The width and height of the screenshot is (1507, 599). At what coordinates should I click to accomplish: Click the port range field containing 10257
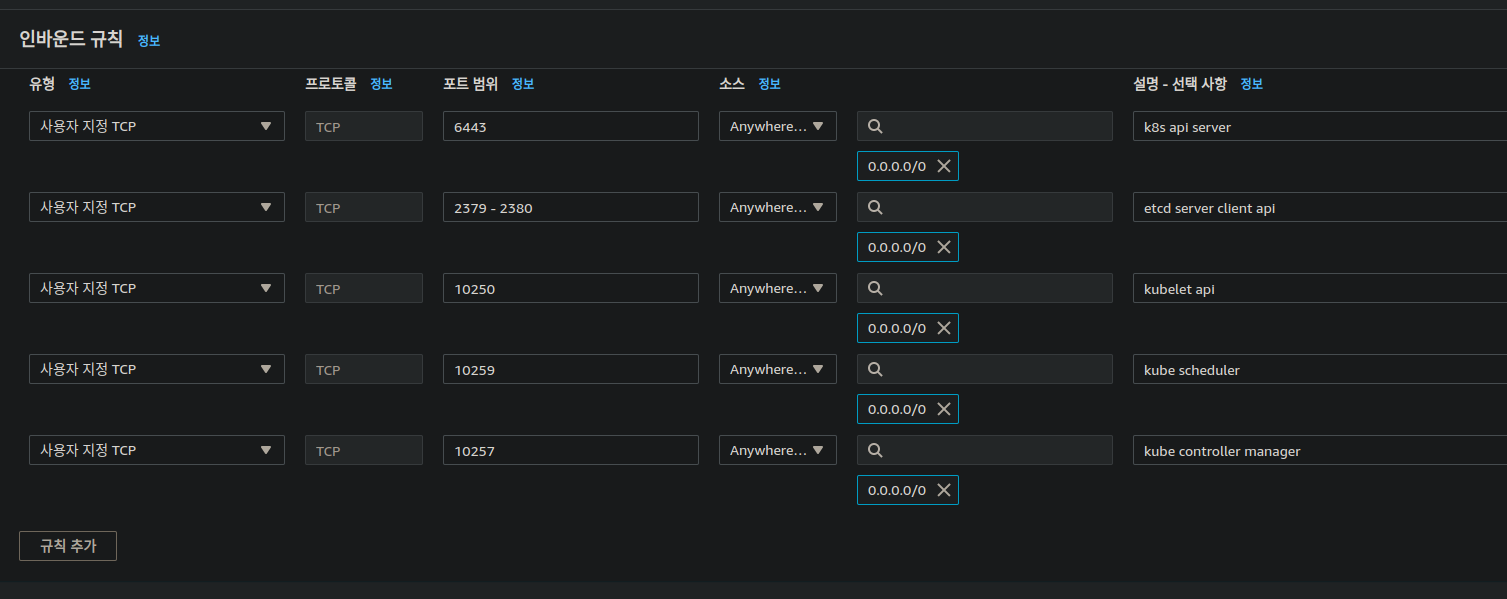[571, 450]
